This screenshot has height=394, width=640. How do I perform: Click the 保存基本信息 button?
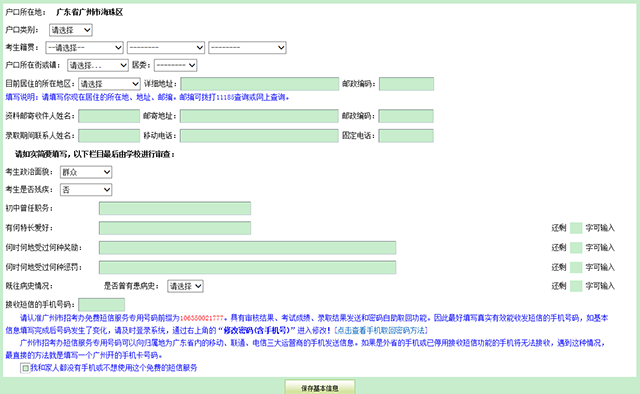pyautogui.click(x=320, y=387)
